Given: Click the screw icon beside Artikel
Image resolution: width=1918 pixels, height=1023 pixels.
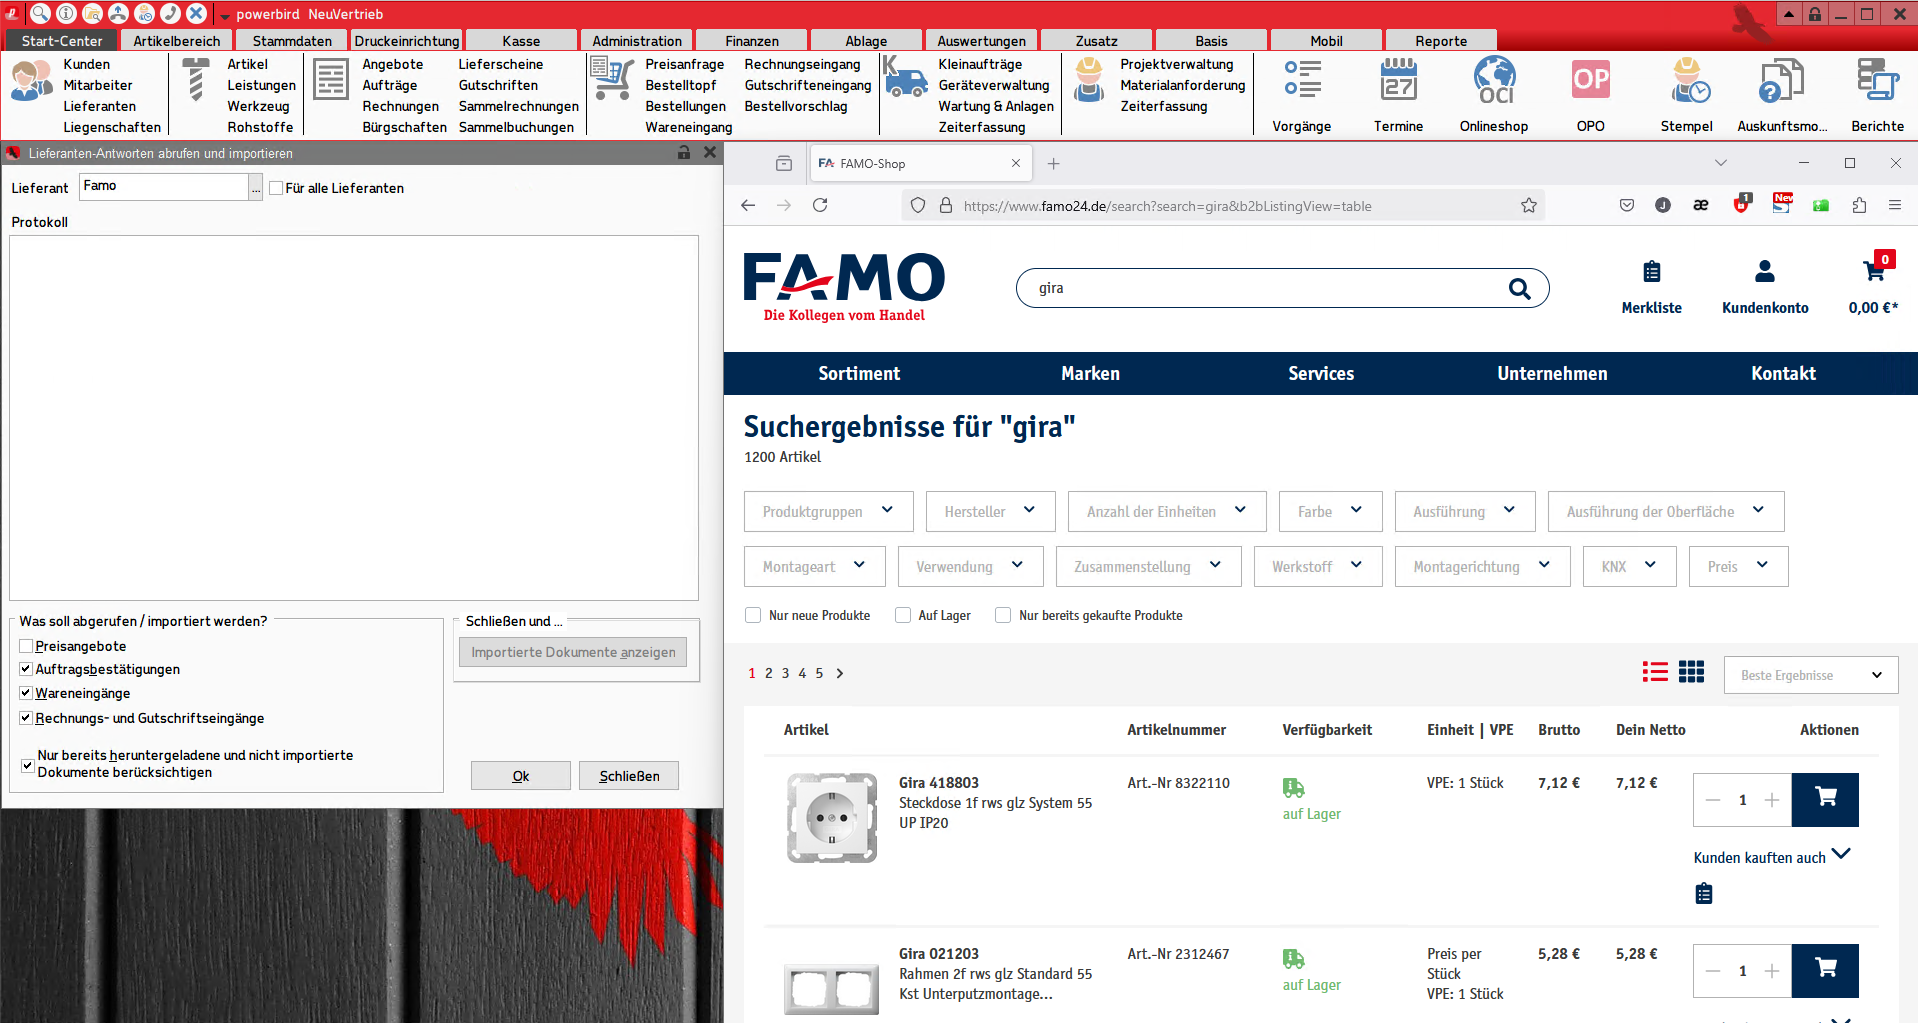Looking at the screenshot, I should 196,79.
